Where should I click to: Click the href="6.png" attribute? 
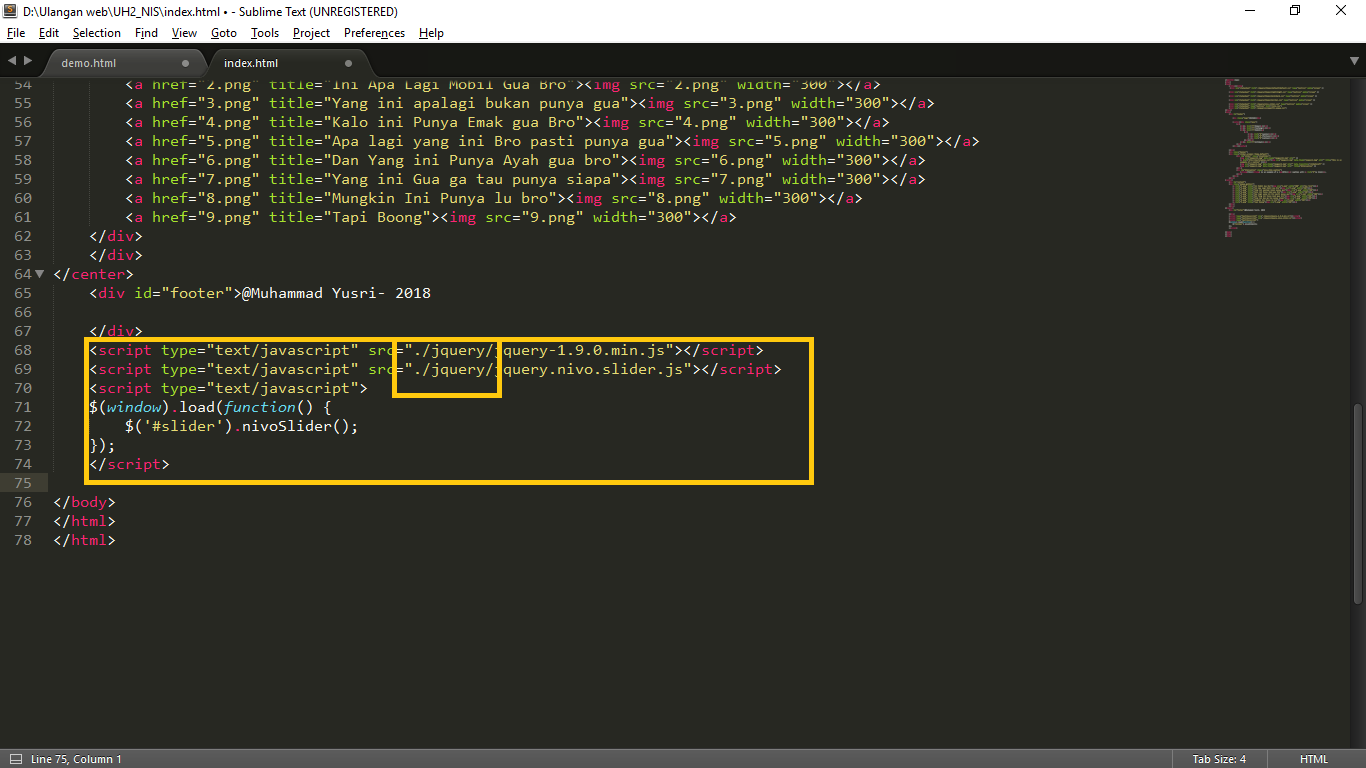206,160
